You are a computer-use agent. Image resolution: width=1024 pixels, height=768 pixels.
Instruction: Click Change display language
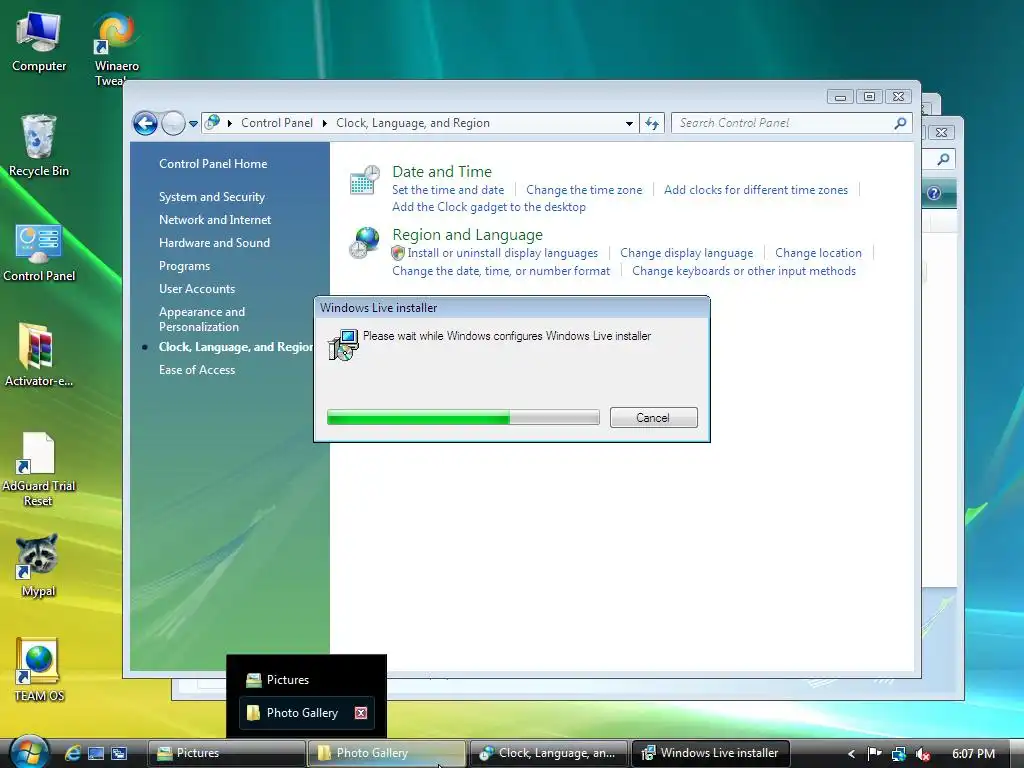686,253
